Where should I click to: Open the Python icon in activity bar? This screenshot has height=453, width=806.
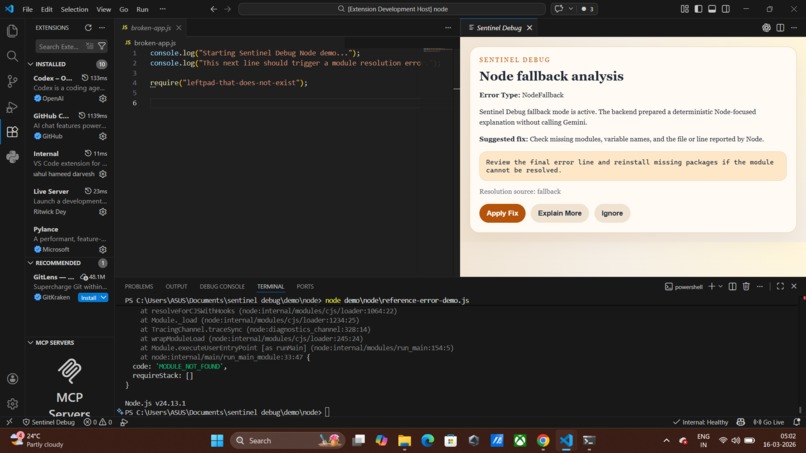pos(12,157)
